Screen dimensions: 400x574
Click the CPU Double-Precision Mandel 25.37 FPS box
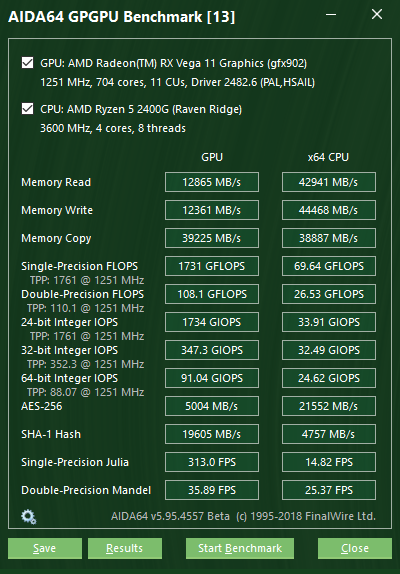[329, 490]
